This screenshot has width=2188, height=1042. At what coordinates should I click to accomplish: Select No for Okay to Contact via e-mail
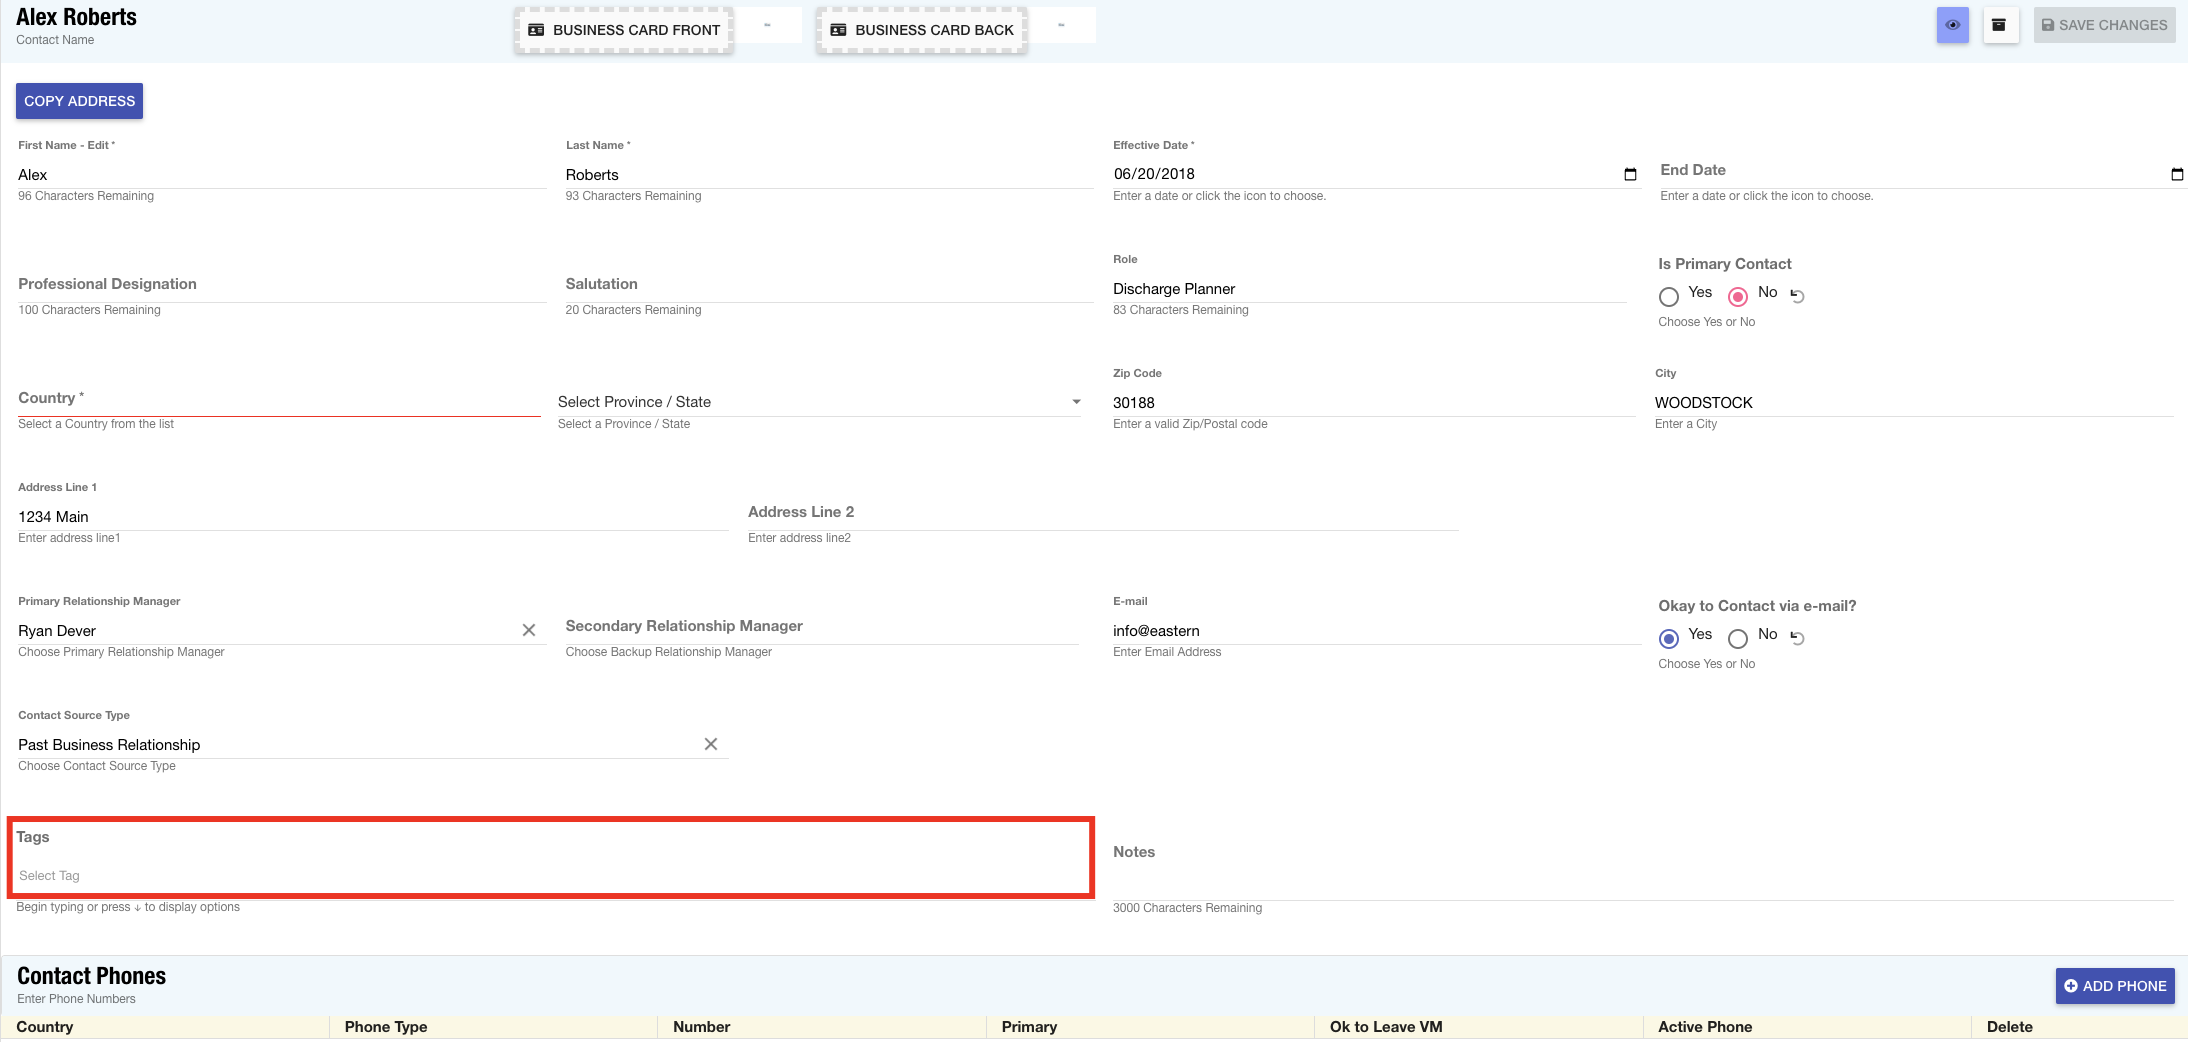click(x=1738, y=638)
